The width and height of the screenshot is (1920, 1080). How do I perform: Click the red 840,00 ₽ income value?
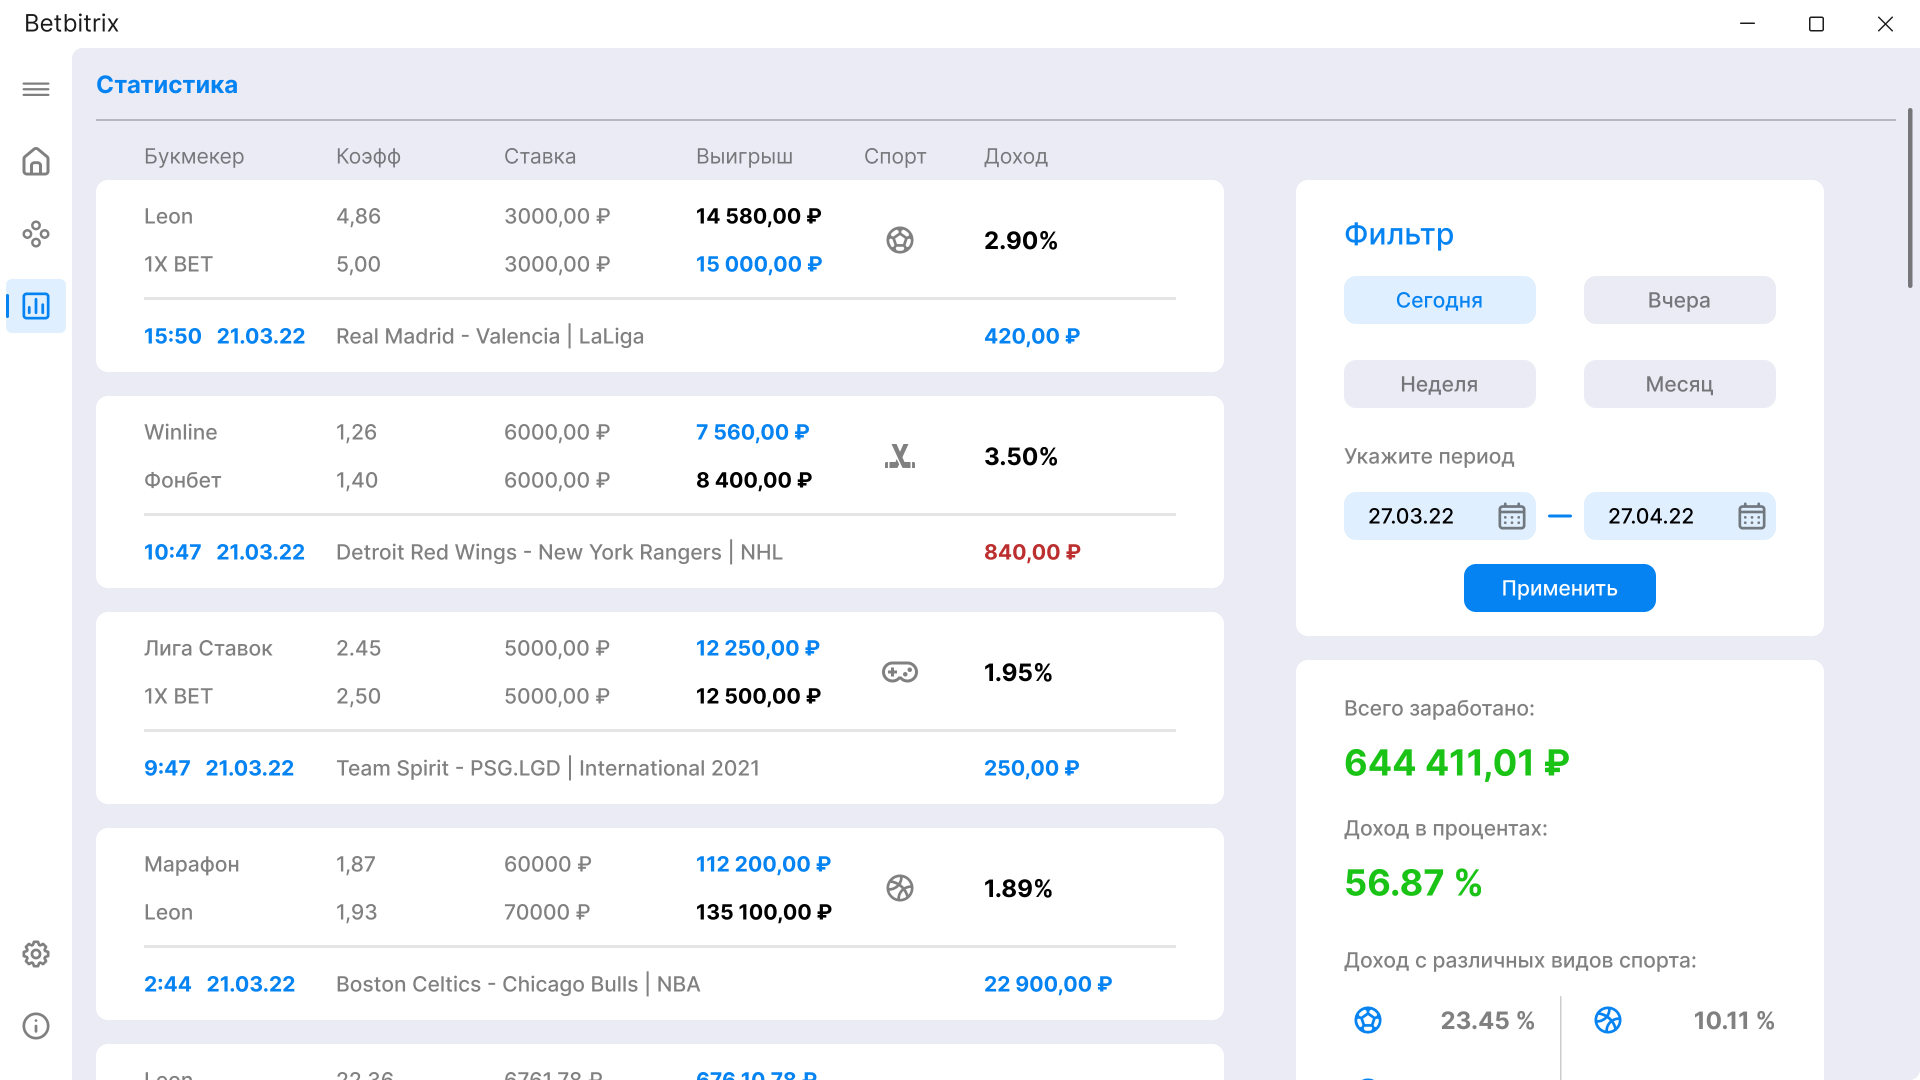(1032, 552)
